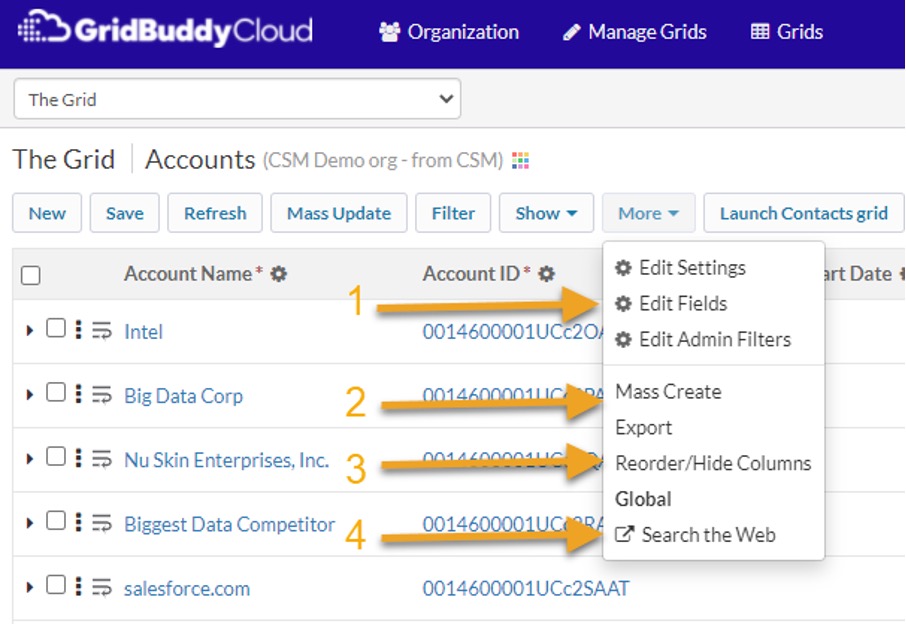Open the salesforce.com account link
The width and height of the screenshot is (906, 624).
[x=187, y=589]
